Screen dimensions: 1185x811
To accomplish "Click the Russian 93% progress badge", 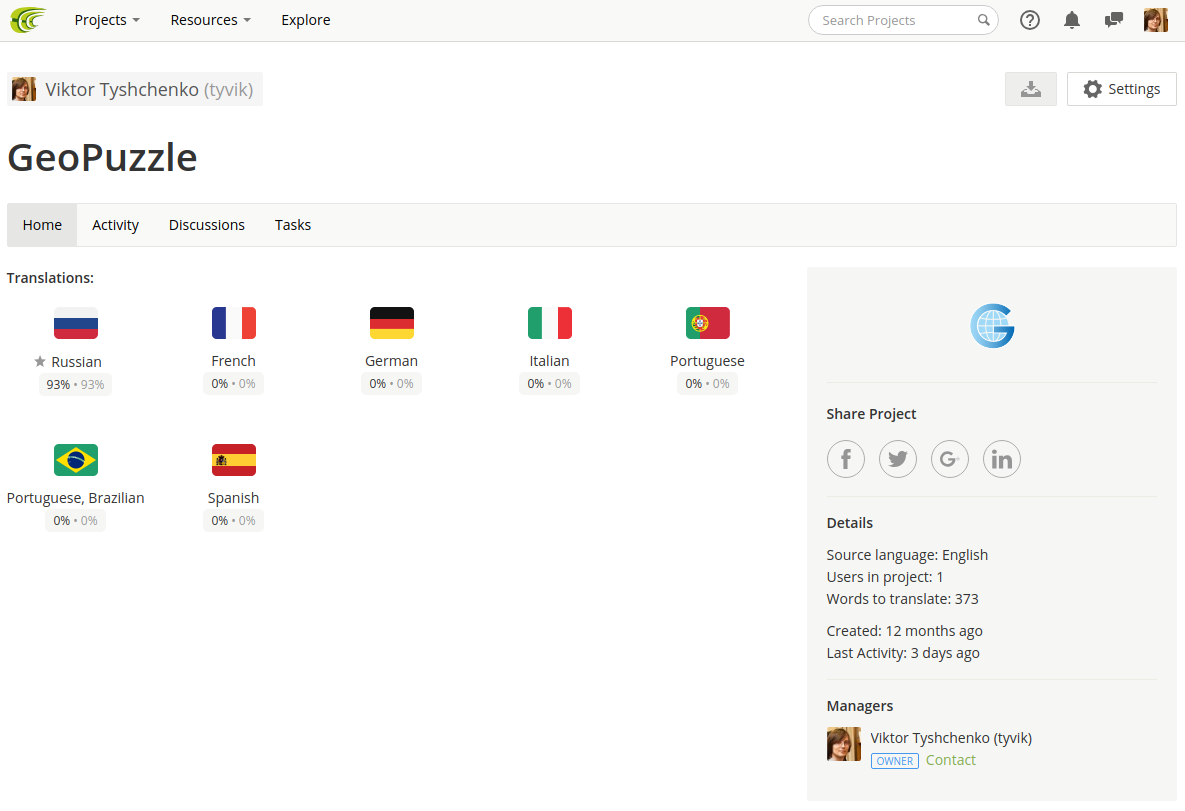I will (x=76, y=385).
